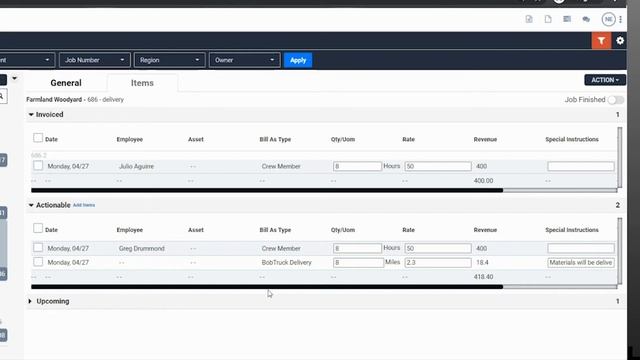Click the small caret left of General tab
The height and width of the screenshot is (360, 640).
15,78
